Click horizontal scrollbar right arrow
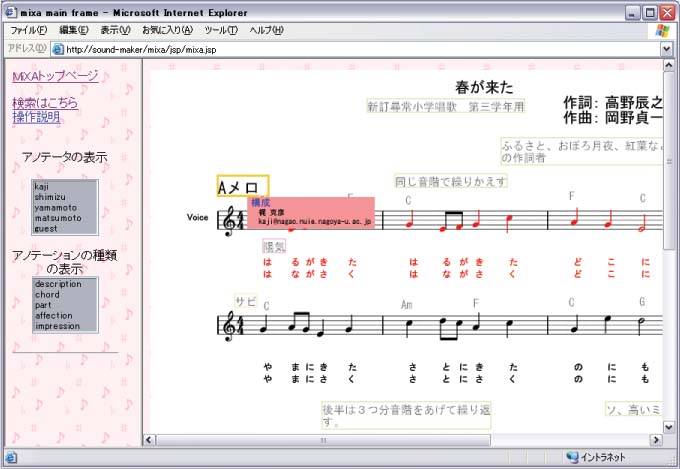The height and width of the screenshot is (469, 680). click(x=656, y=440)
